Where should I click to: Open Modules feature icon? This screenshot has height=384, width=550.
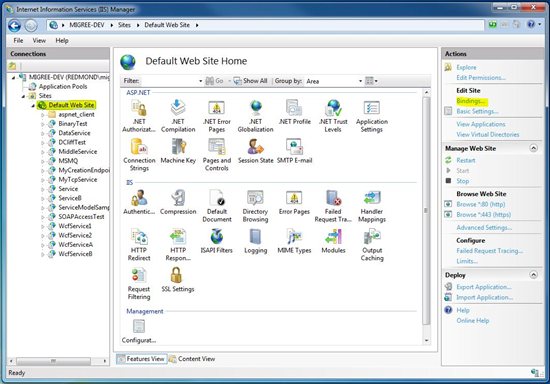[333, 241]
